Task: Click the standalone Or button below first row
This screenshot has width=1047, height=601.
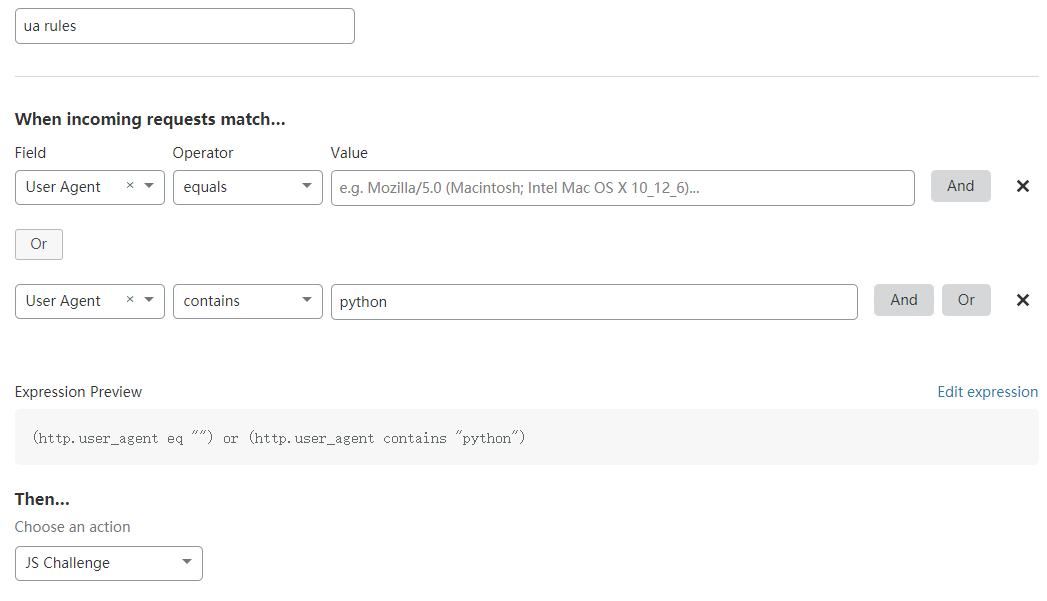Action: [39, 244]
